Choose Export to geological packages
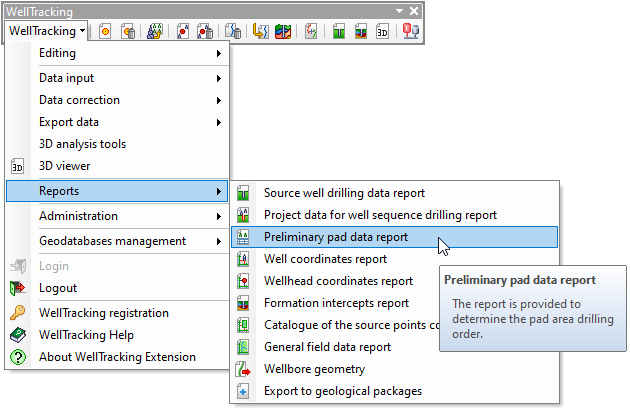Viewport: 630px width, 408px height. [x=395, y=391]
